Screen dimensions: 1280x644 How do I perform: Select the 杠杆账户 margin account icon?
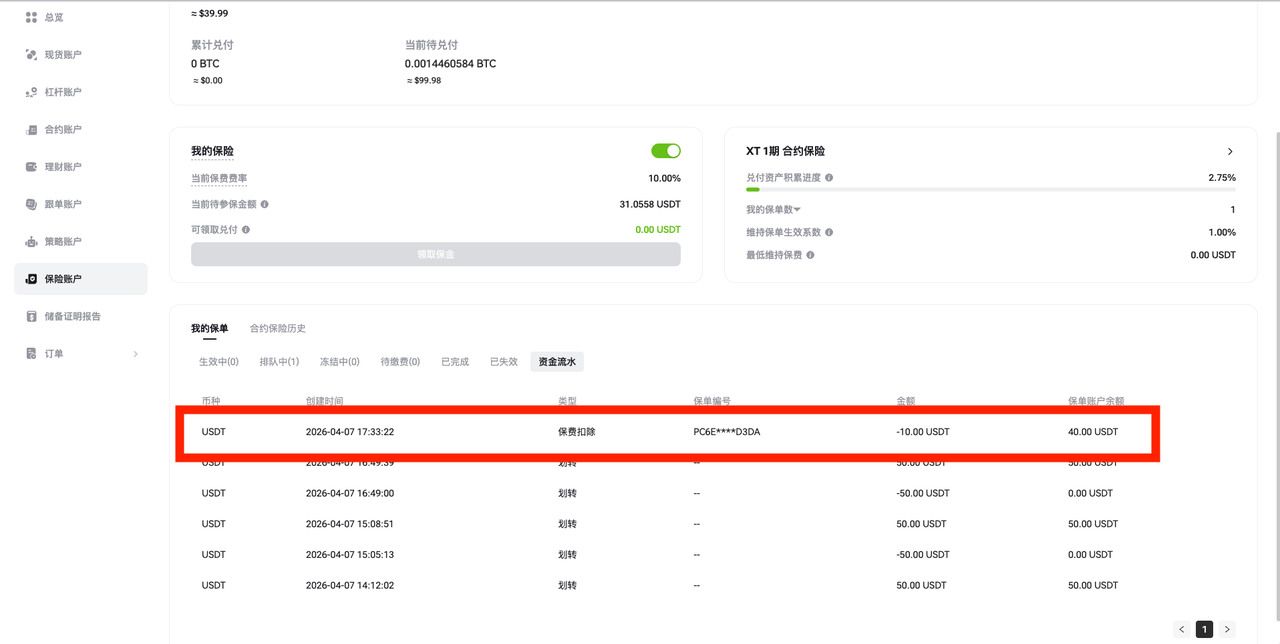tap(31, 92)
